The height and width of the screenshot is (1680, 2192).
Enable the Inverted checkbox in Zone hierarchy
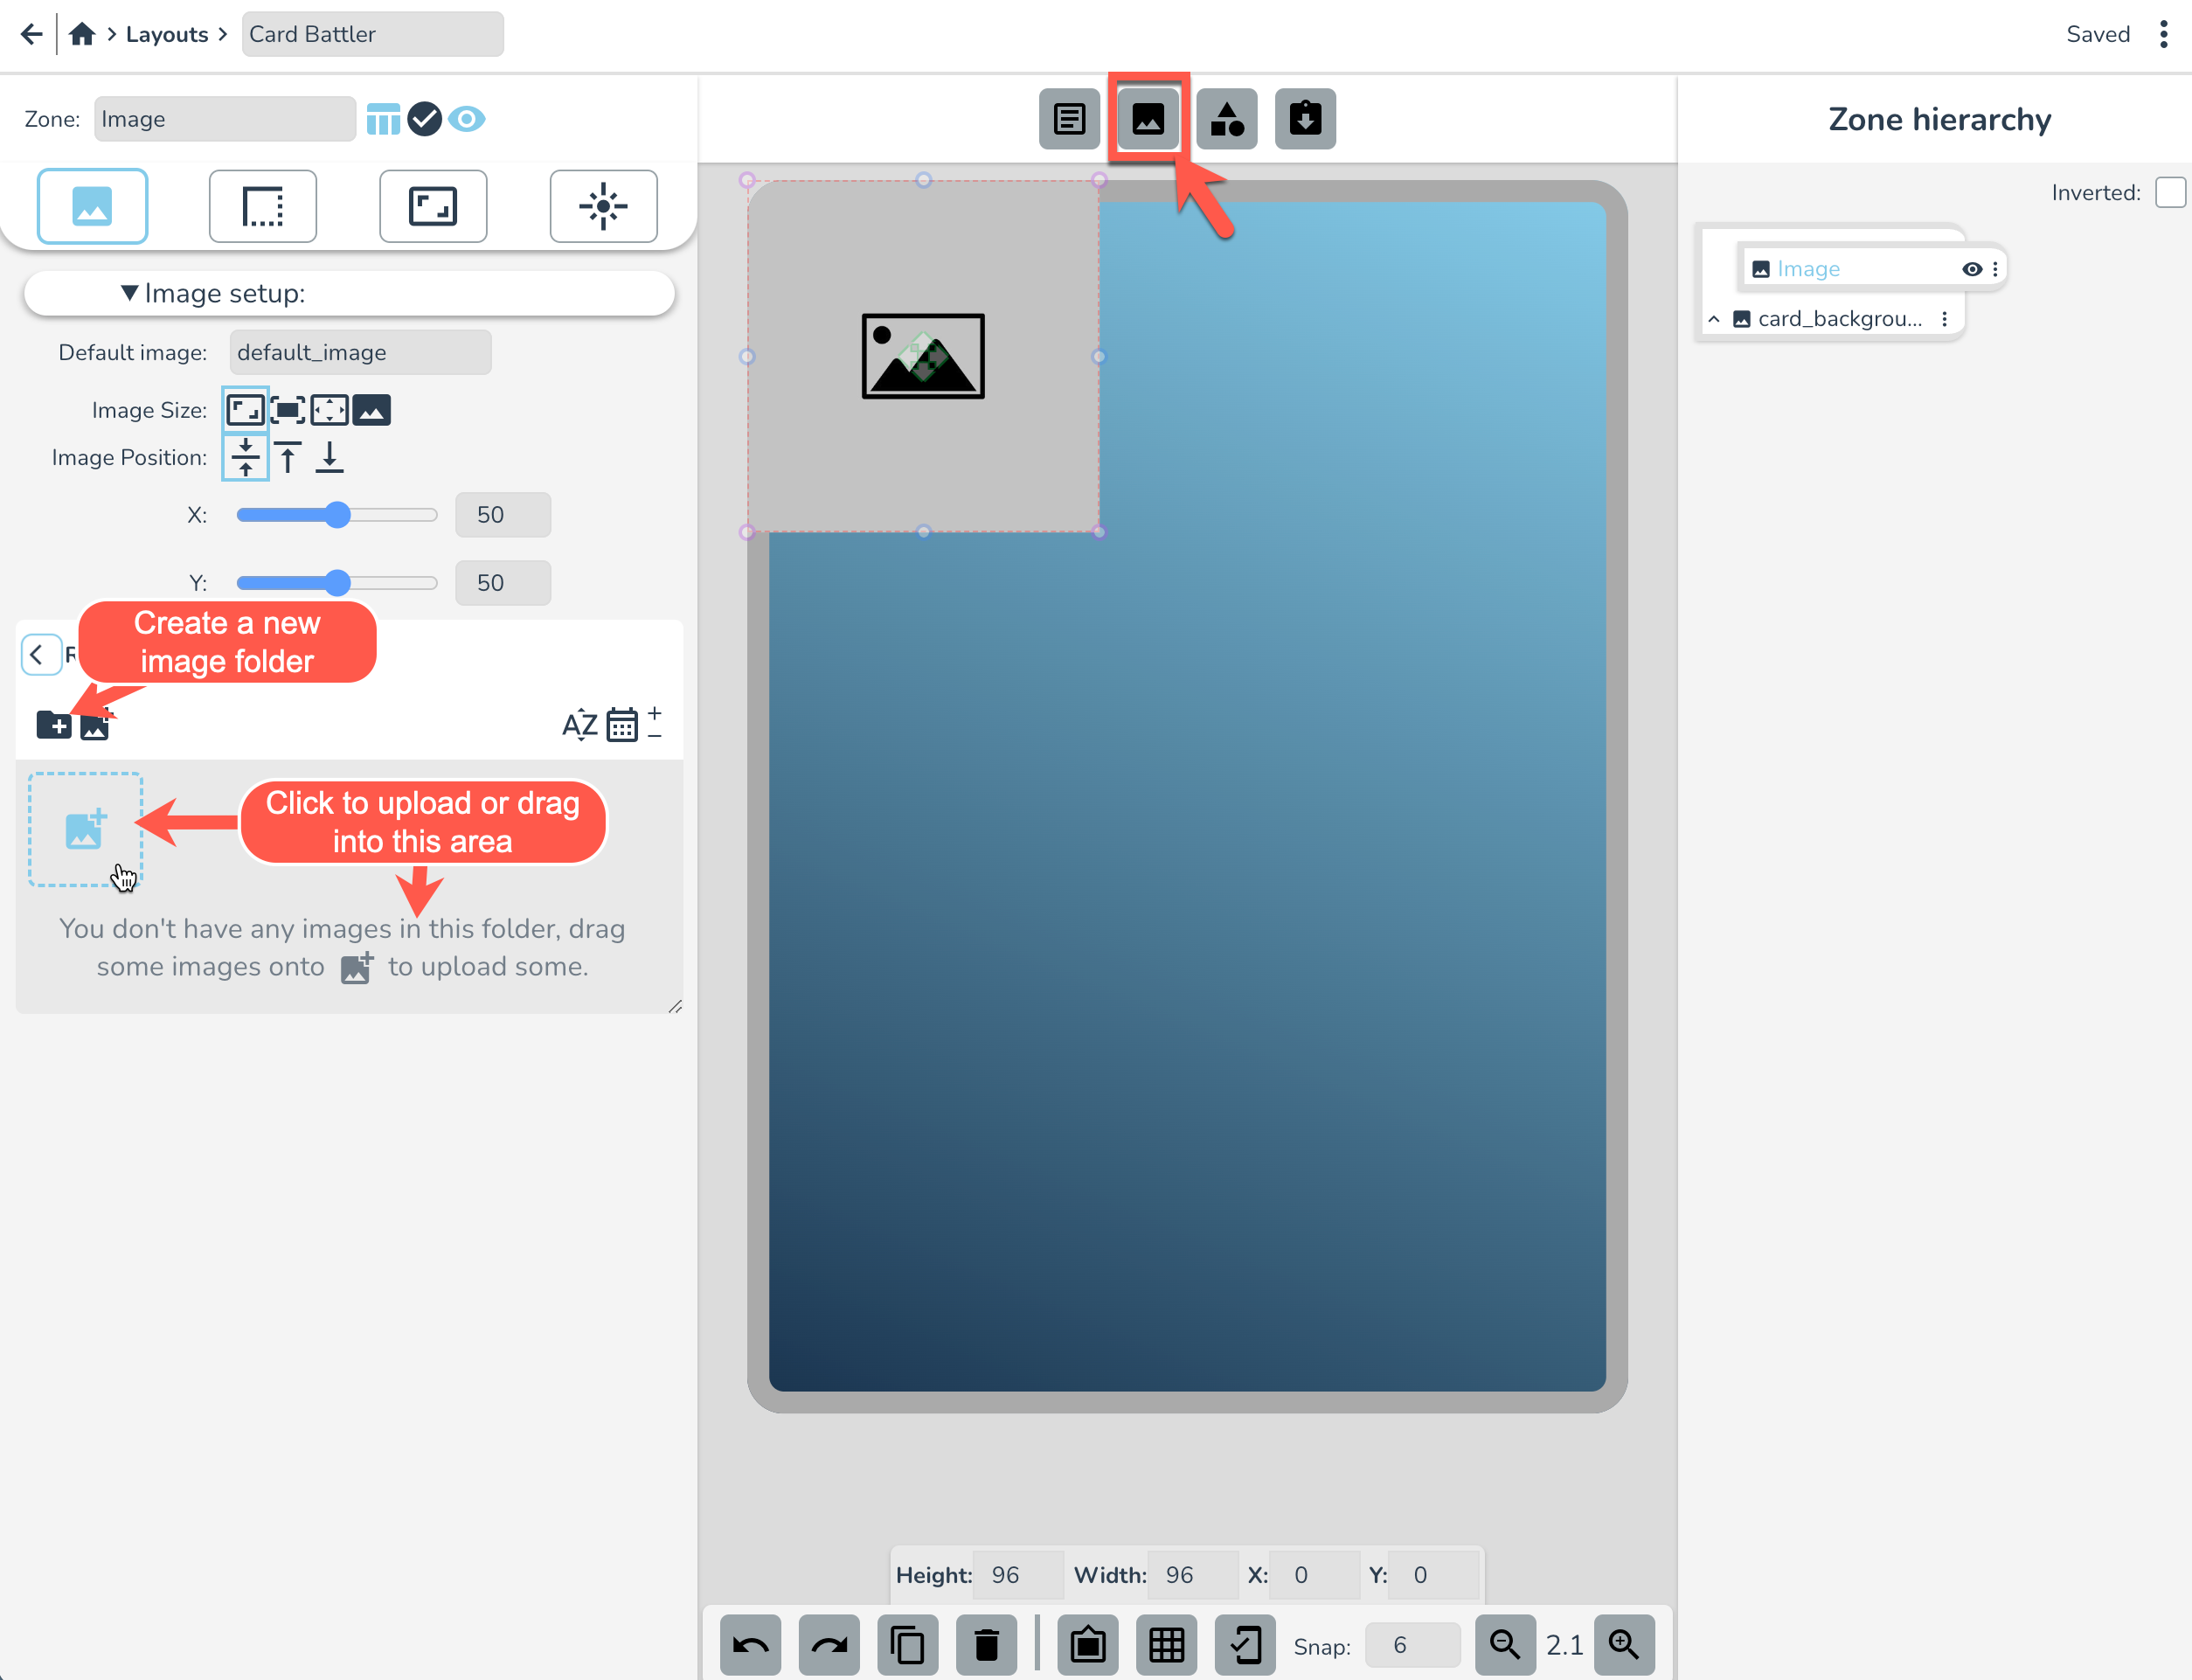pyautogui.click(x=2170, y=192)
